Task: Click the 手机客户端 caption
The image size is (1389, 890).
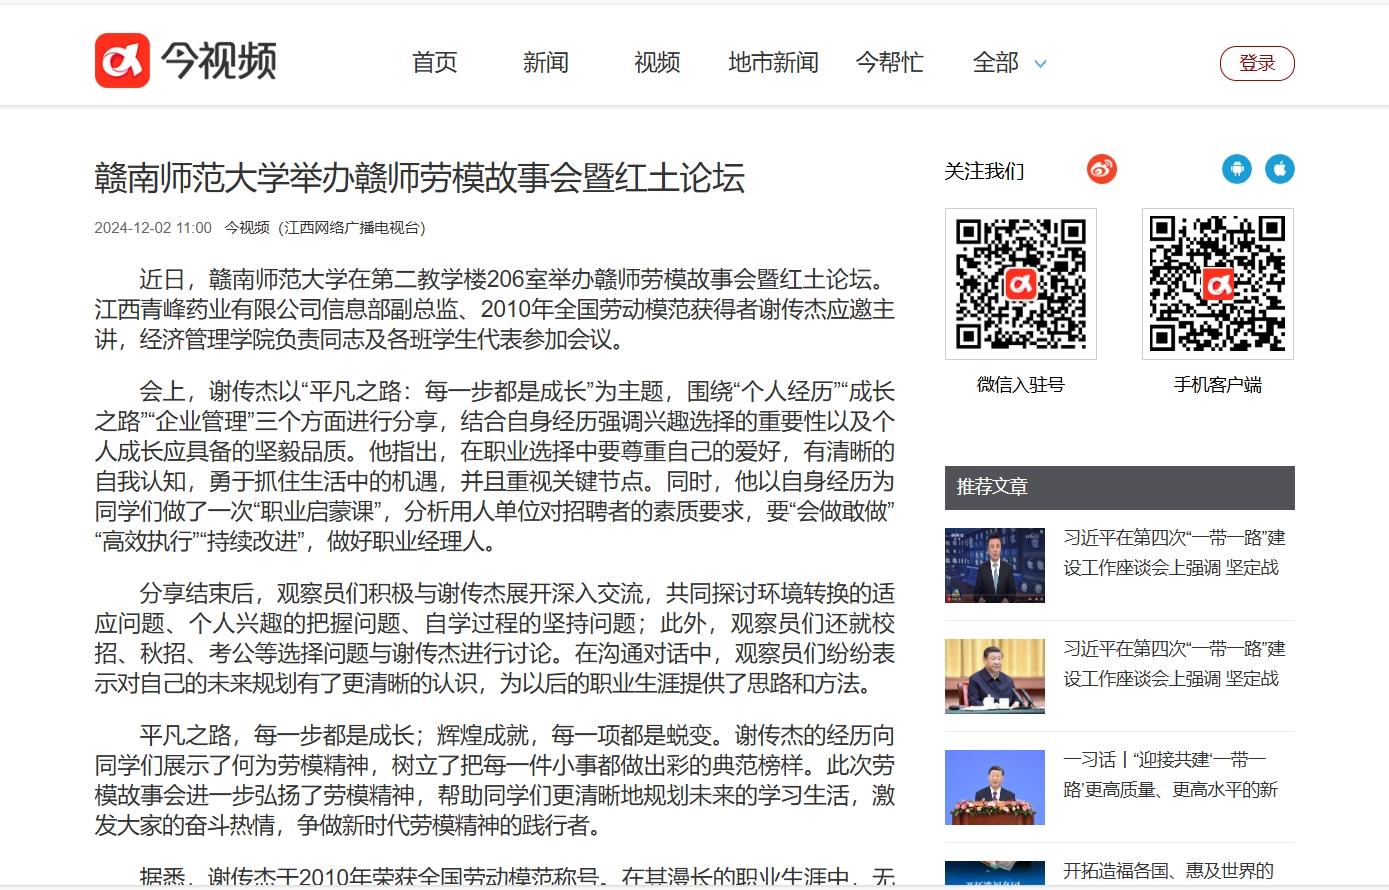Action: [x=1218, y=385]
